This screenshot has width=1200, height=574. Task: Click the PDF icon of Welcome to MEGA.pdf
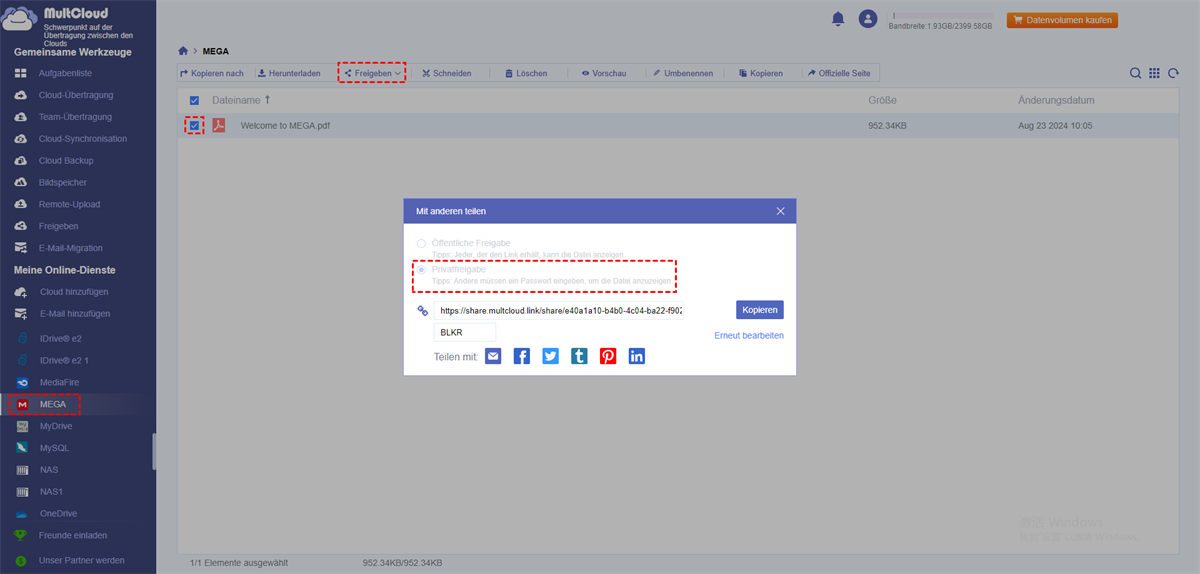[218, 125]
